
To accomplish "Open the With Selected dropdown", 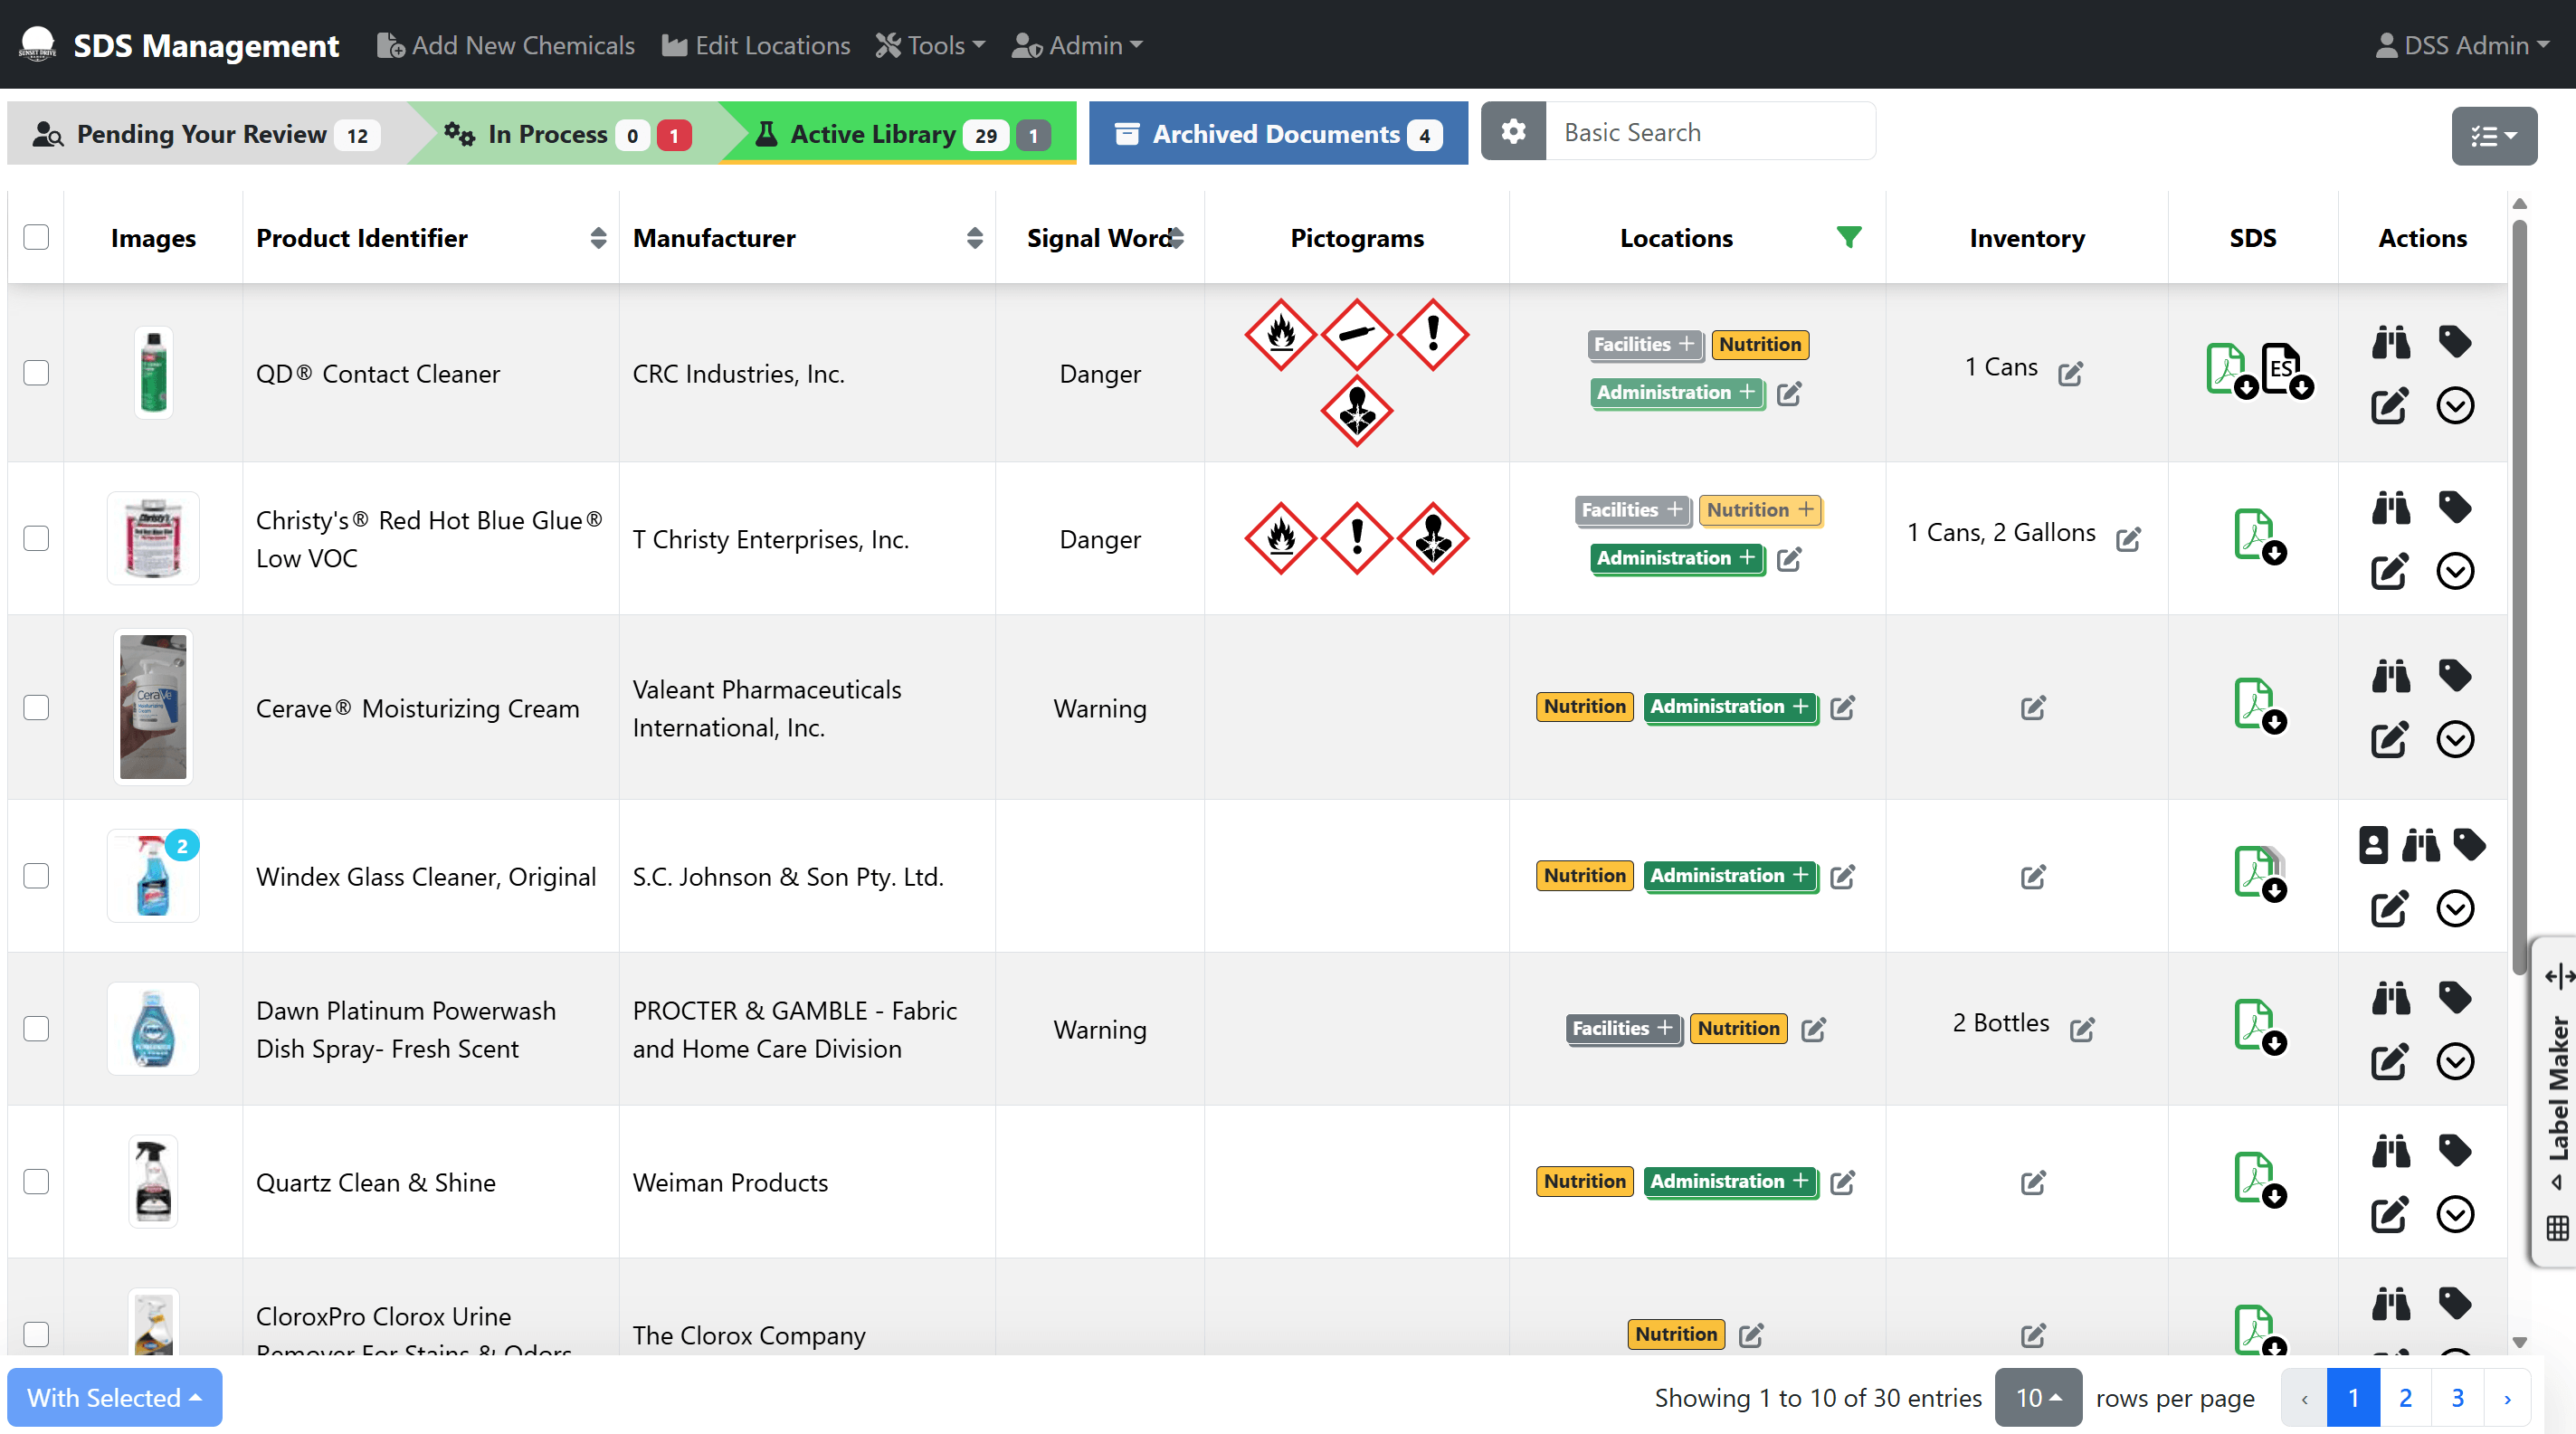I will [x=114, y=1397].
